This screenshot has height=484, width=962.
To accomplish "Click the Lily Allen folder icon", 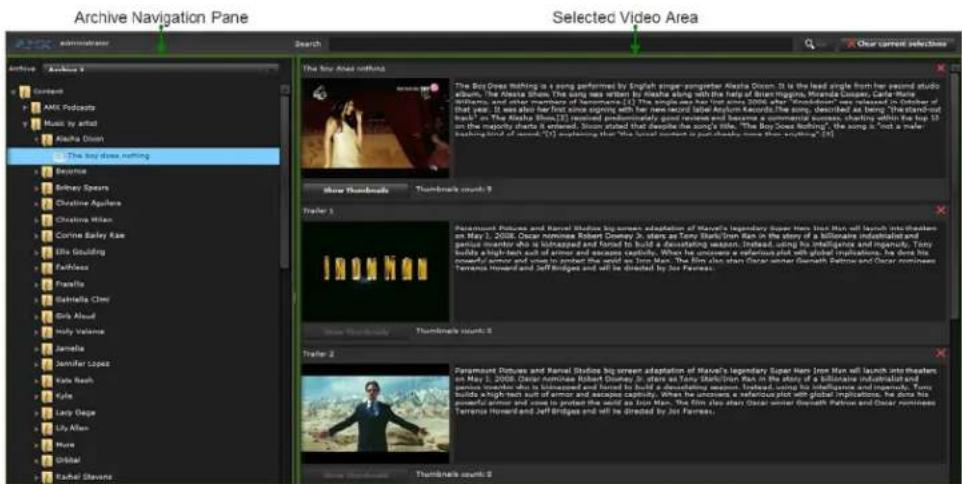I will coord(46,429).
